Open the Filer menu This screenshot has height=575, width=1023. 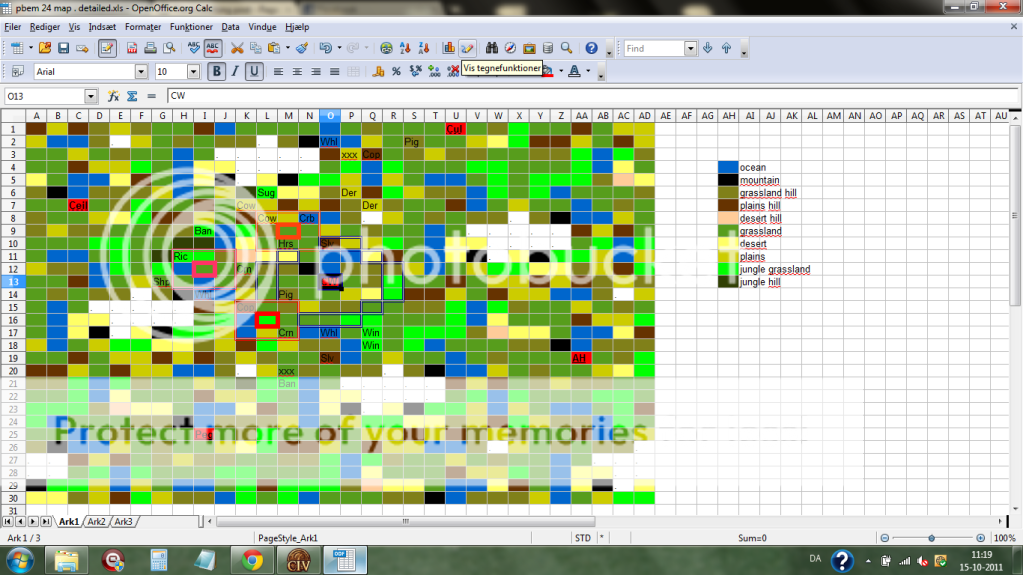click(12, 27)
